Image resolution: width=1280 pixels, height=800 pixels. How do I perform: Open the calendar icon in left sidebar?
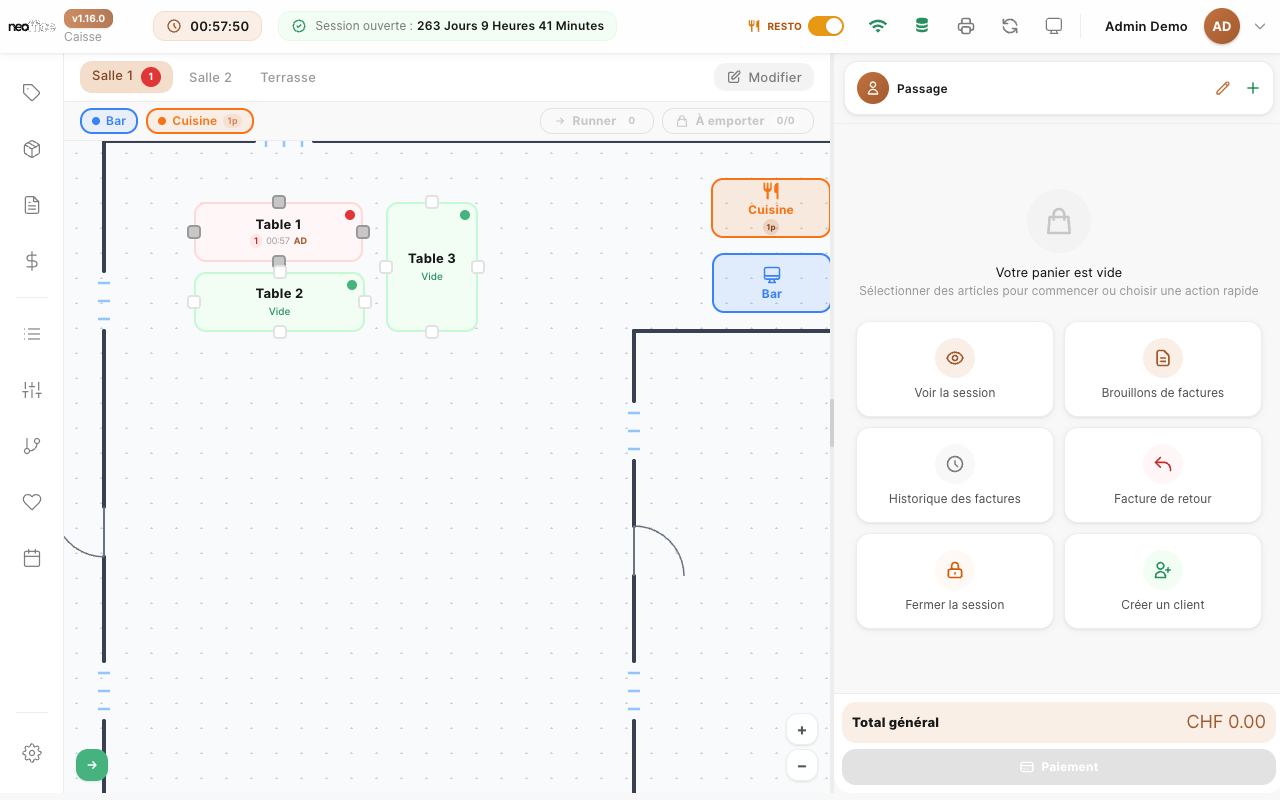click(32, 558)
